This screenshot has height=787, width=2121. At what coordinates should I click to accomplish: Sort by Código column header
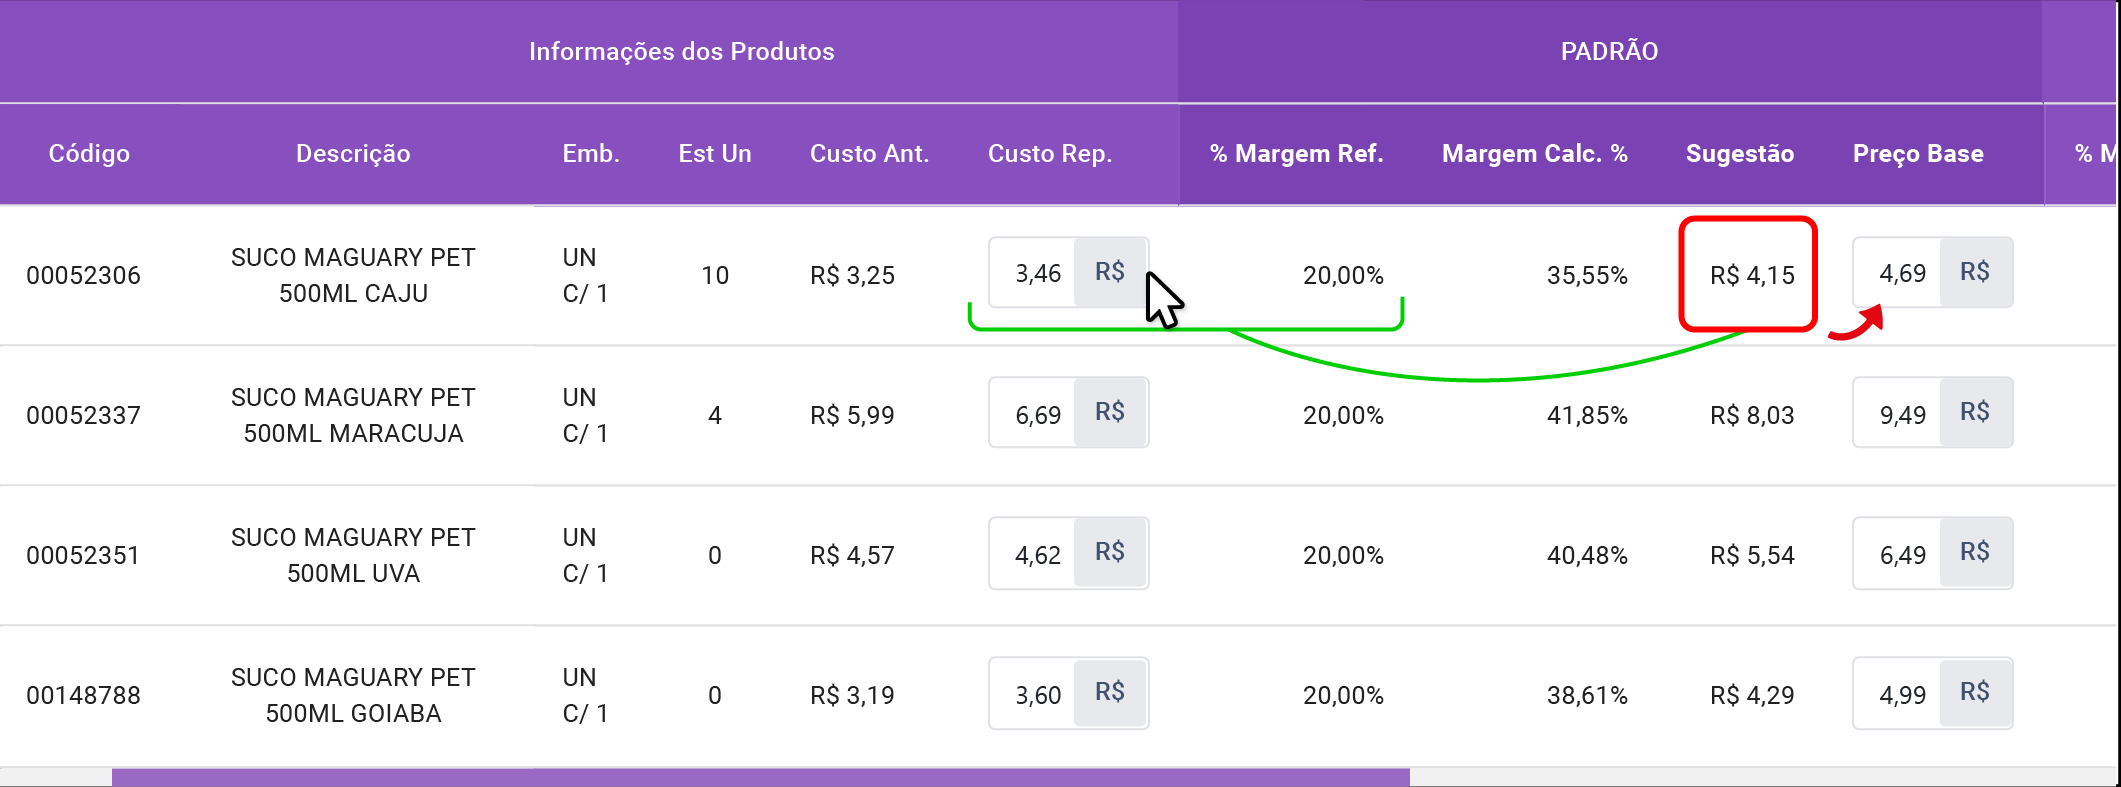(x=89, y=154)
